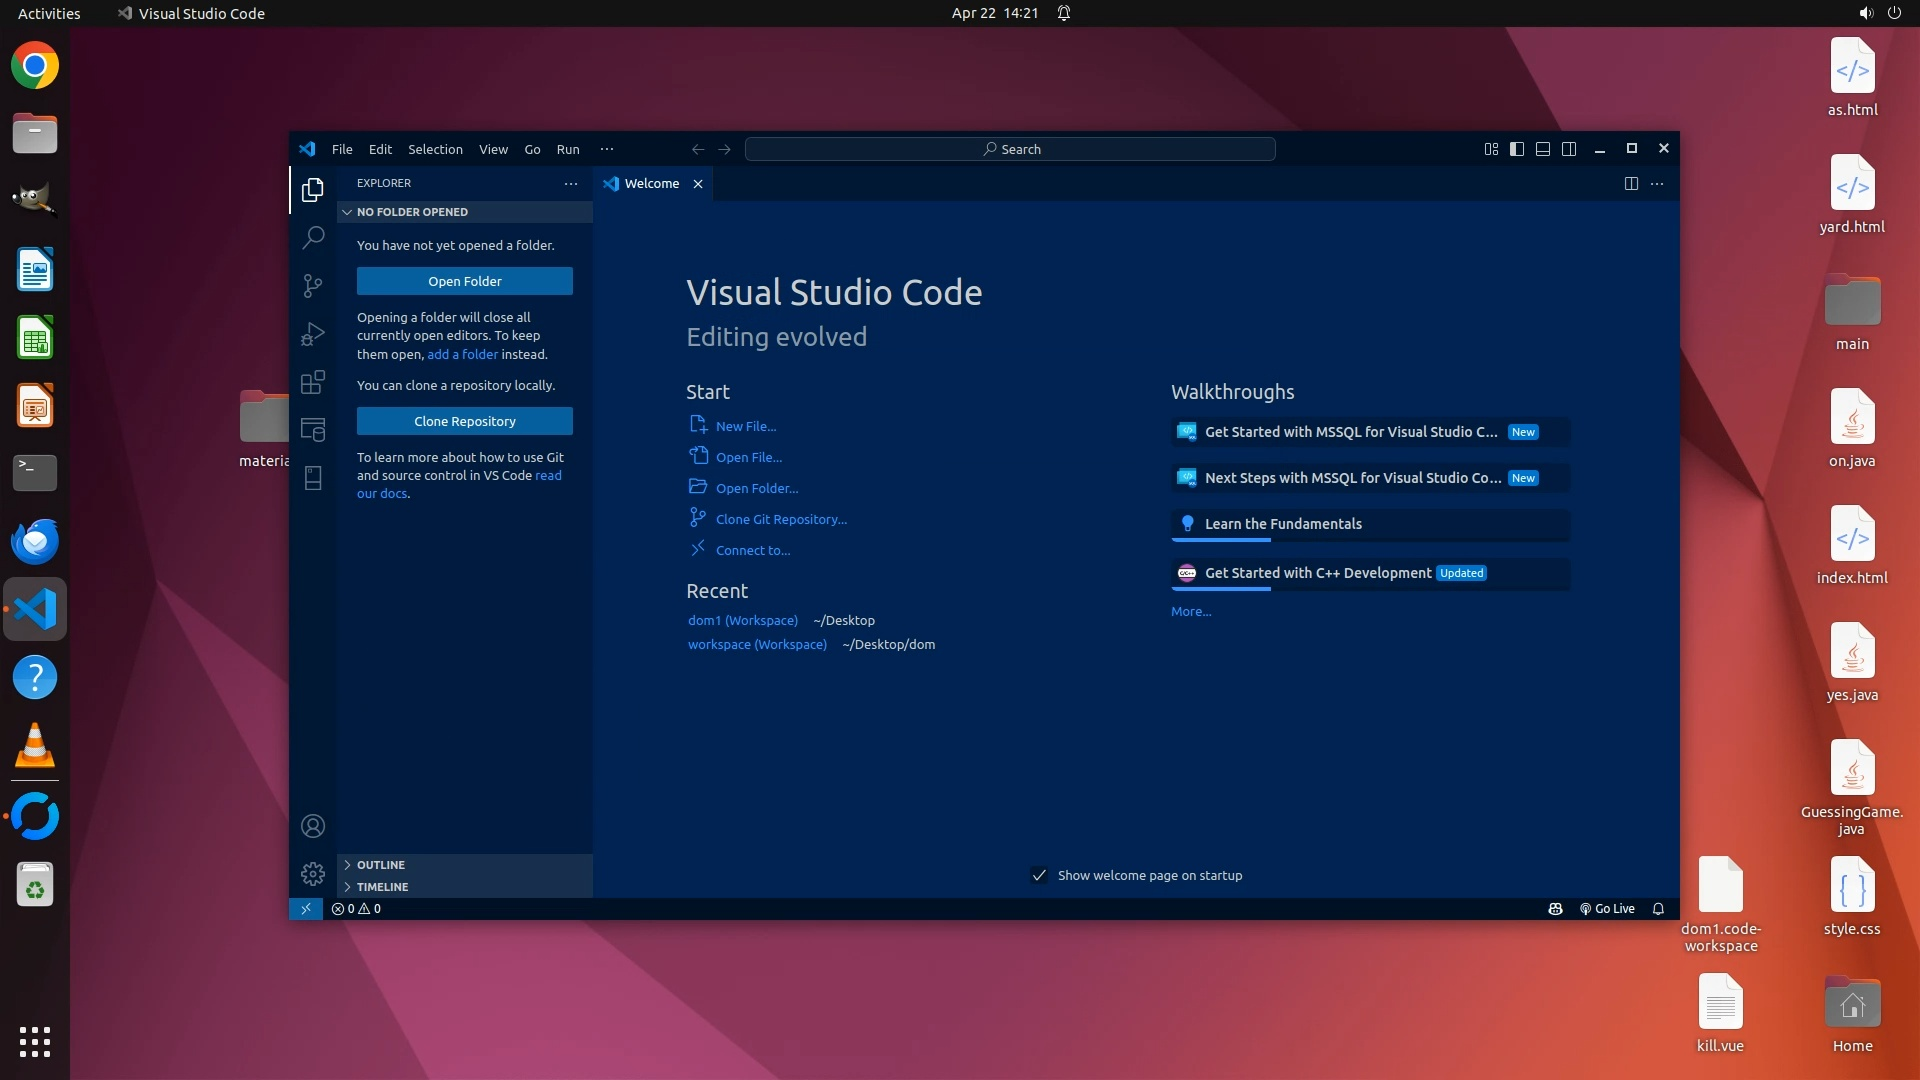Toggle the Panel layout button
Viewport: 1920px width, 1080px height.
1543,149
